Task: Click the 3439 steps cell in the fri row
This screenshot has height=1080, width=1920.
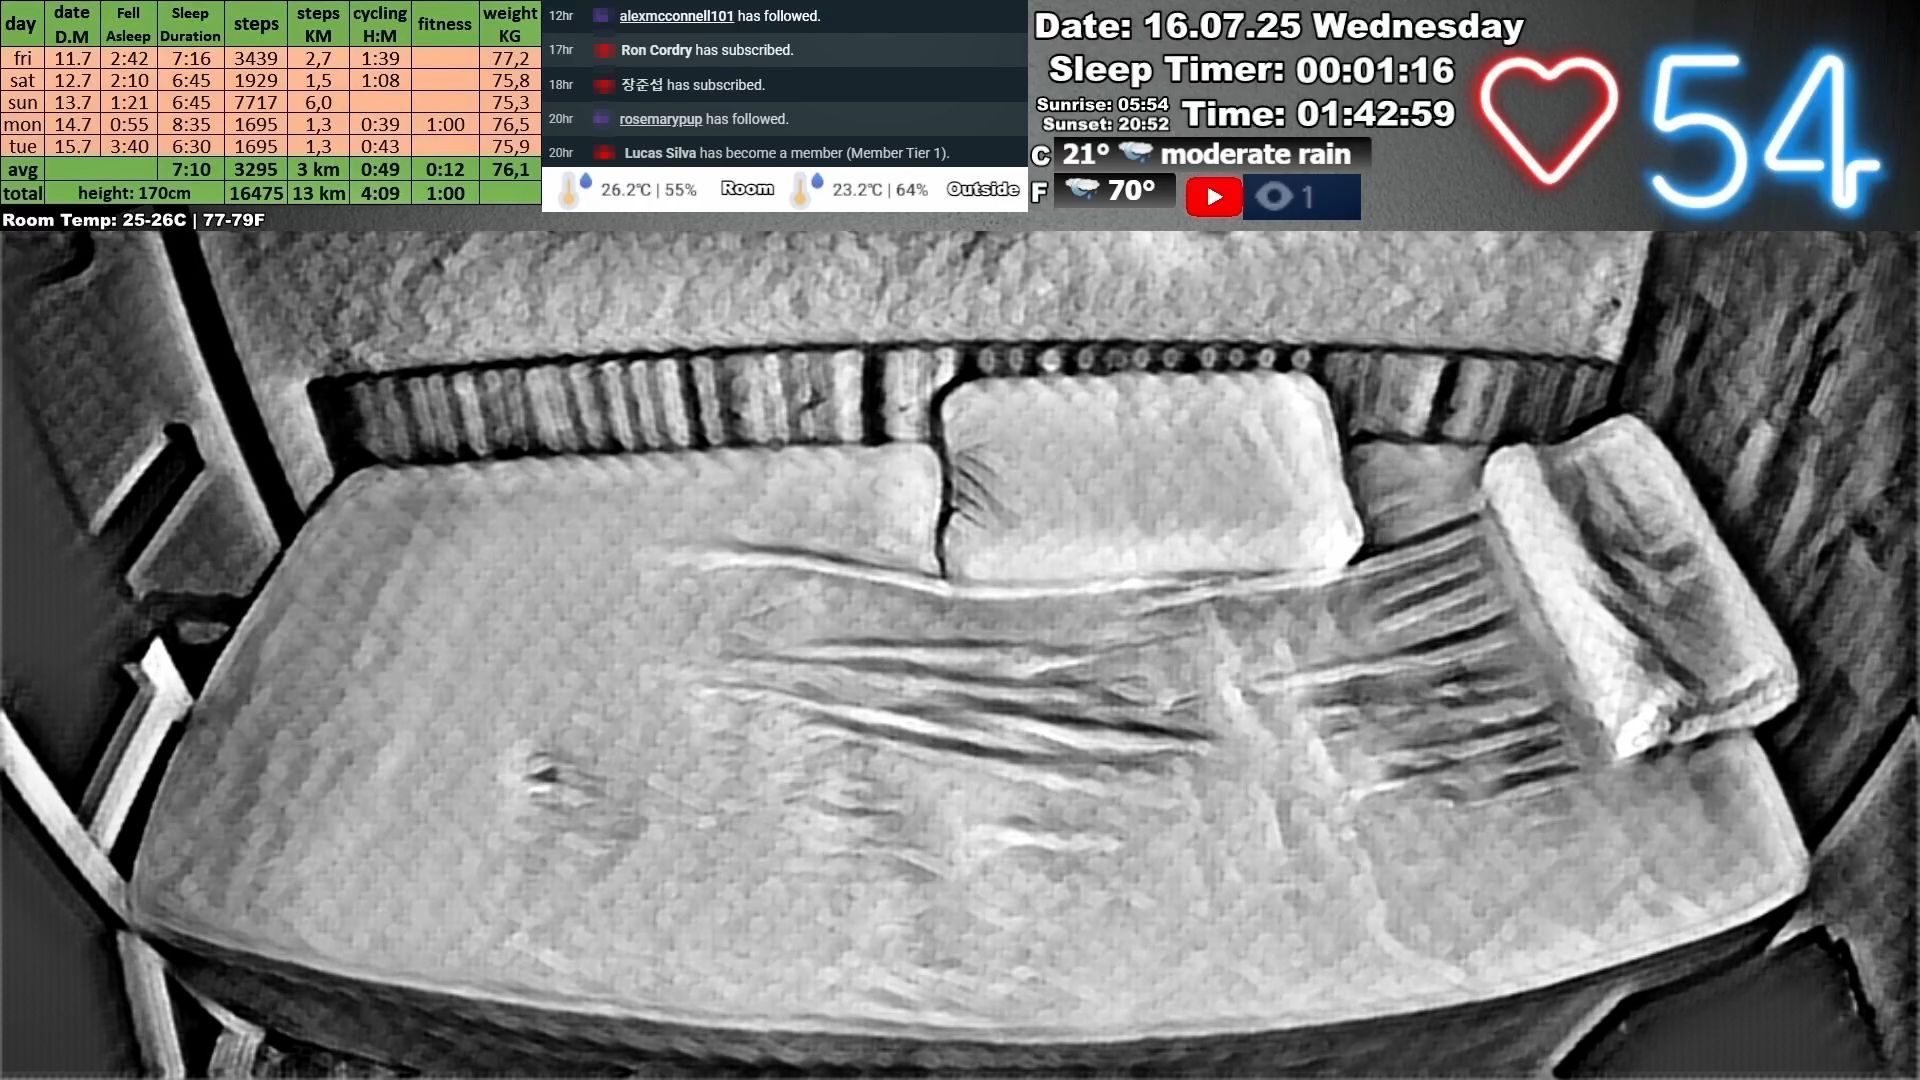Action: 256,59
